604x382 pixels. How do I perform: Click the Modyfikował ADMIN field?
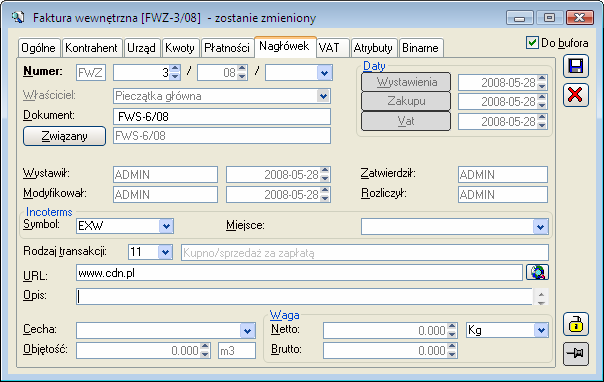click(x=165, y=194)
